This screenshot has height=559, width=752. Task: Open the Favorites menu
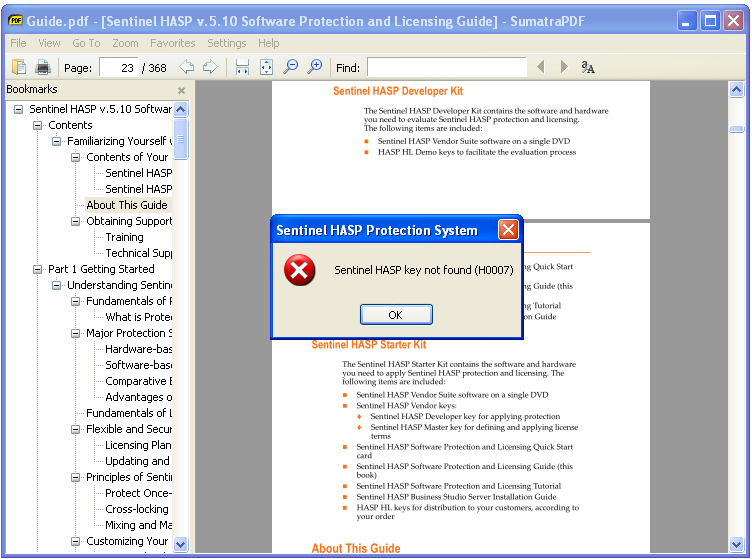[173, 43]
